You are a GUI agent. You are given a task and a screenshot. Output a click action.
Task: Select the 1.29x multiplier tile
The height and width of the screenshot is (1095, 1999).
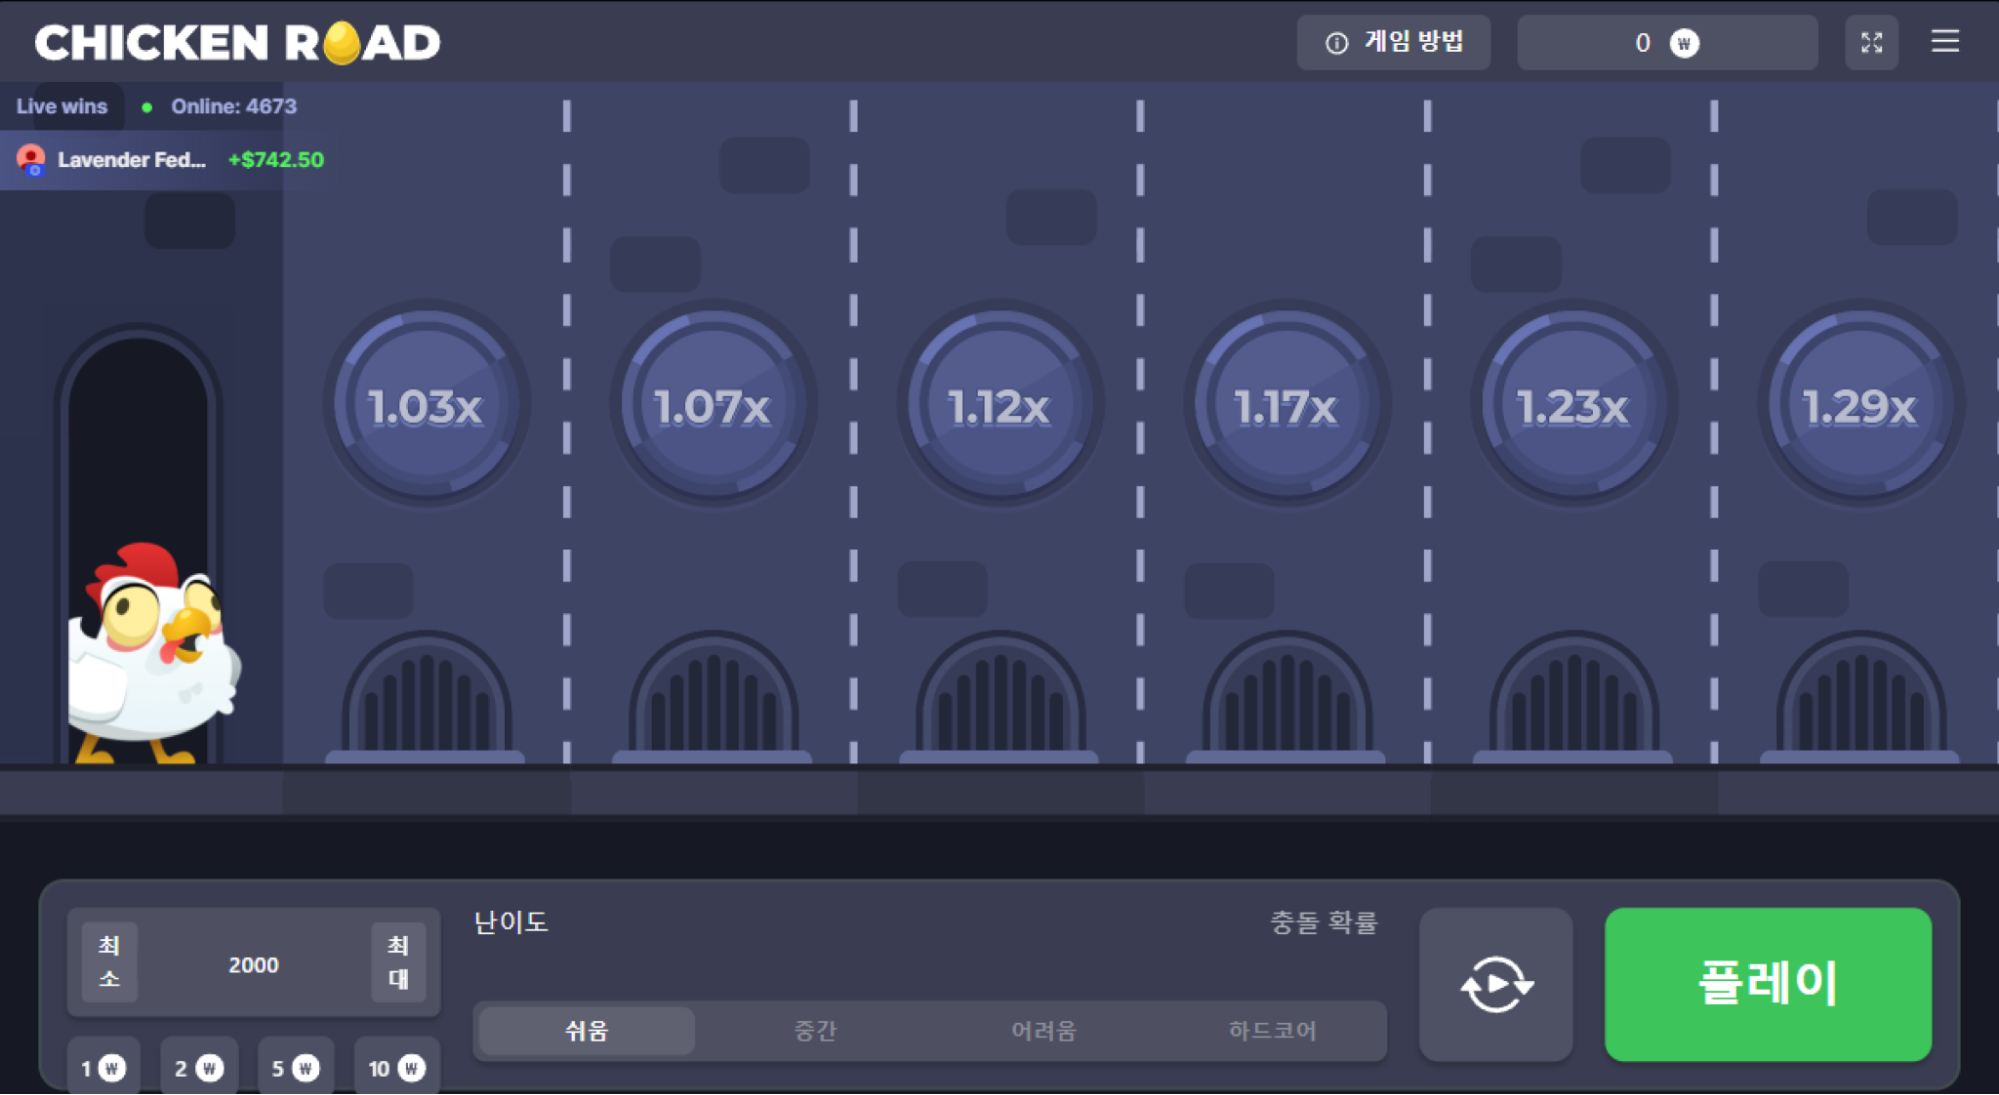(1861, 405)
